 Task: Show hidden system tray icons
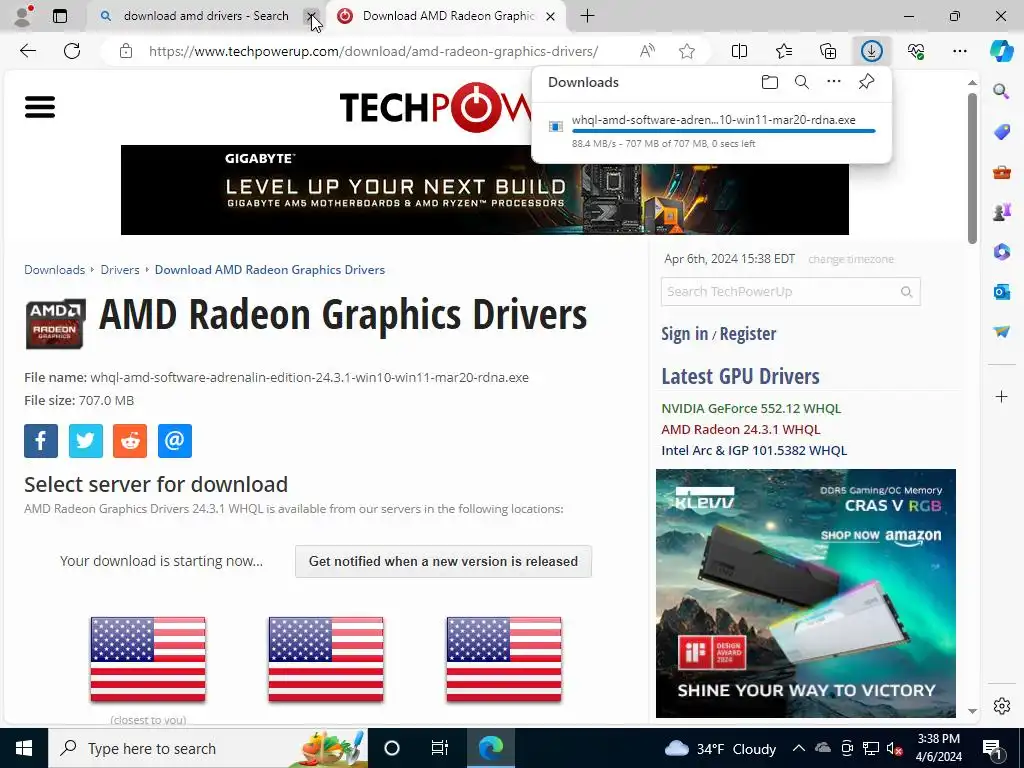pyautogui.click(x=798, y=748)
